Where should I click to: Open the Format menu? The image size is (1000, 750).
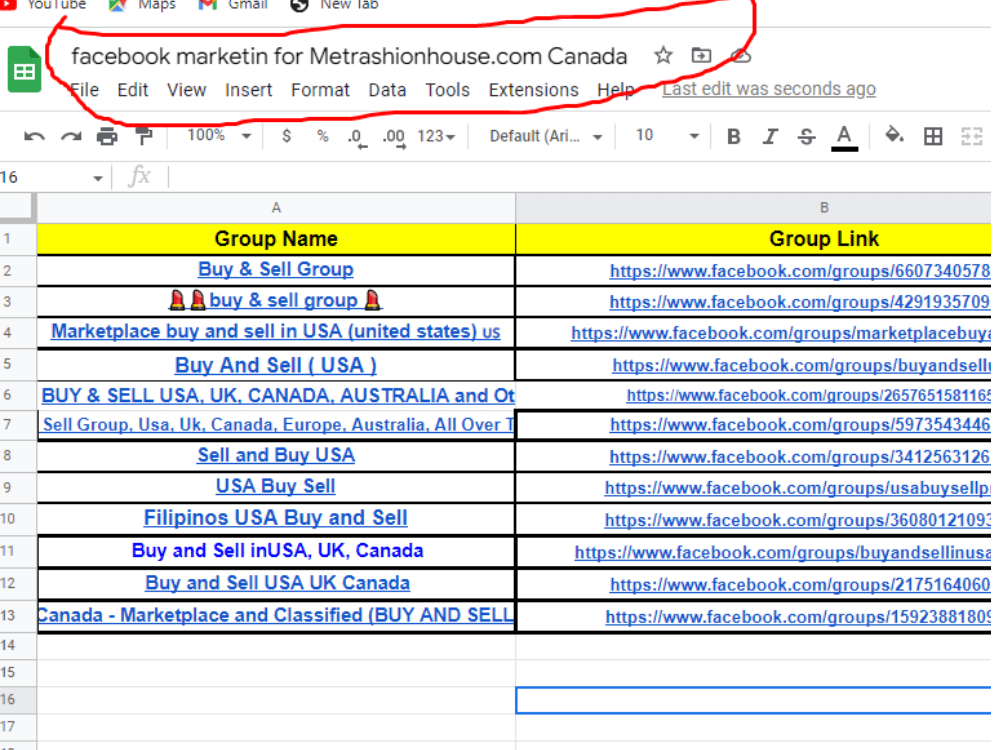[x=320, y=90]
